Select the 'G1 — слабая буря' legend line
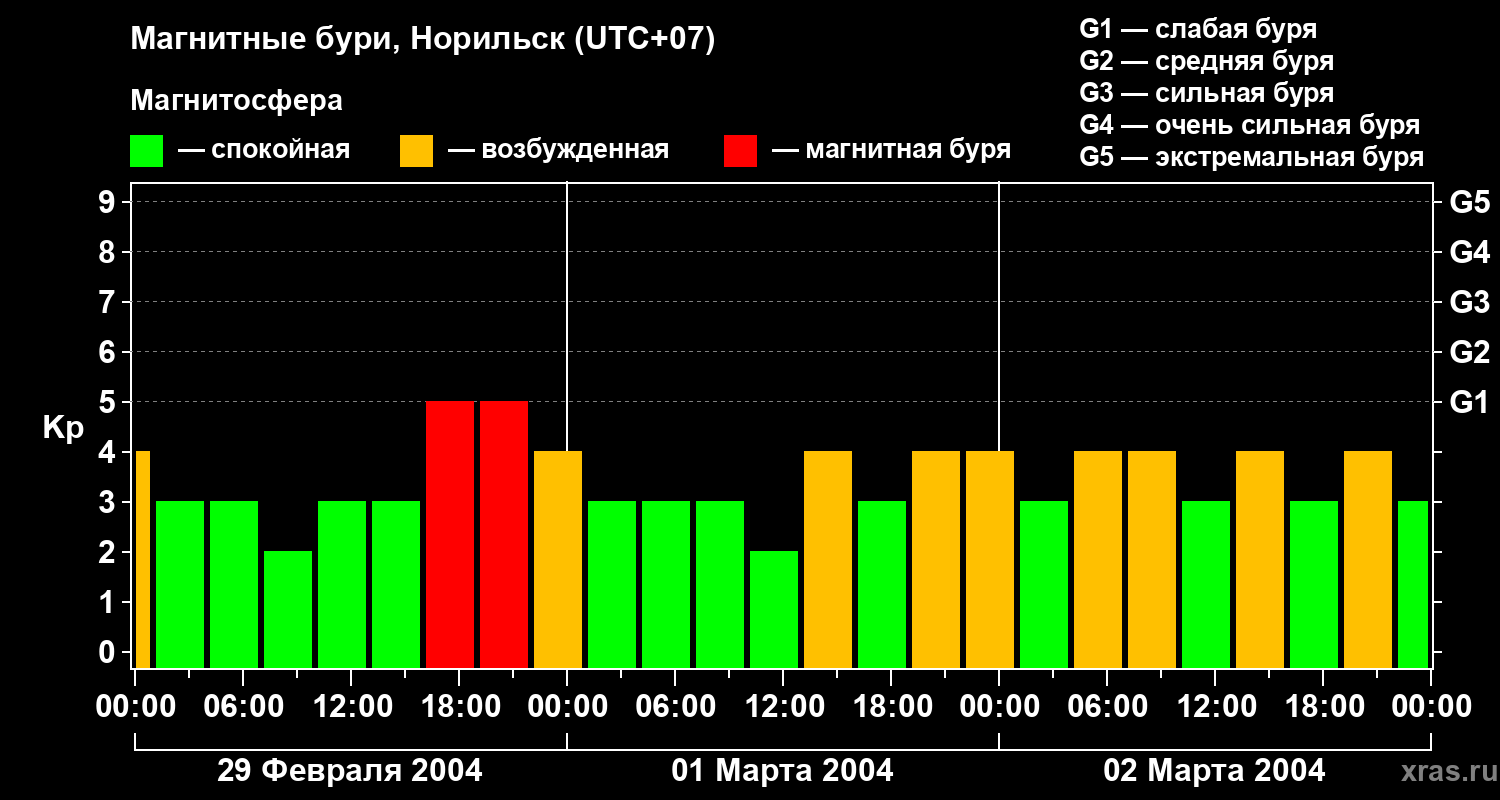Viewport: 1500px width, 800px height. point(1198,29)
